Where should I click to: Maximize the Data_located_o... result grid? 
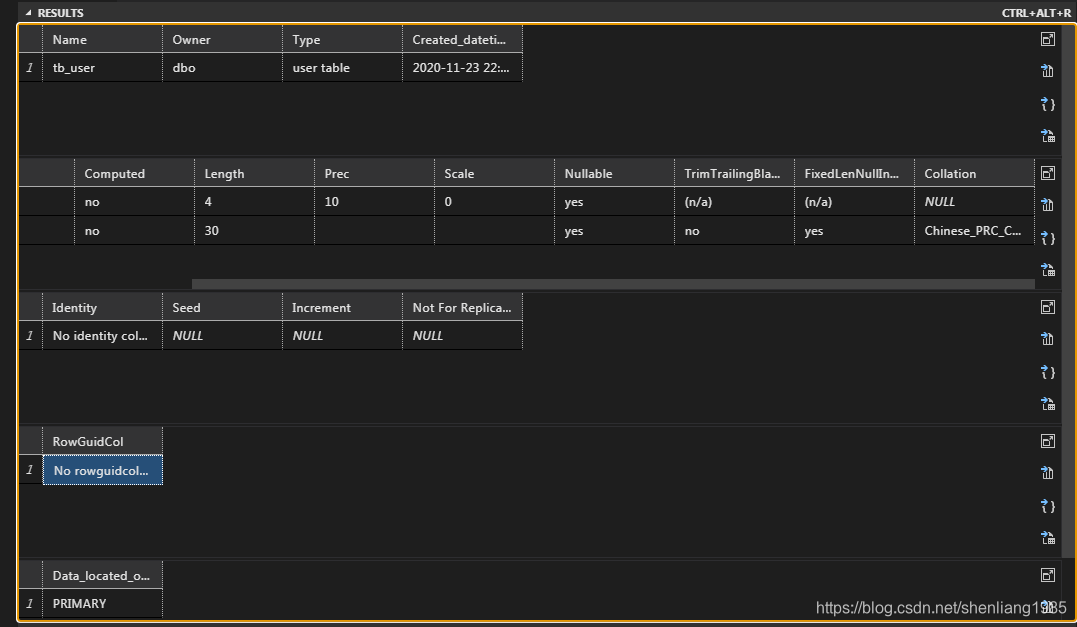(1047, 575)
